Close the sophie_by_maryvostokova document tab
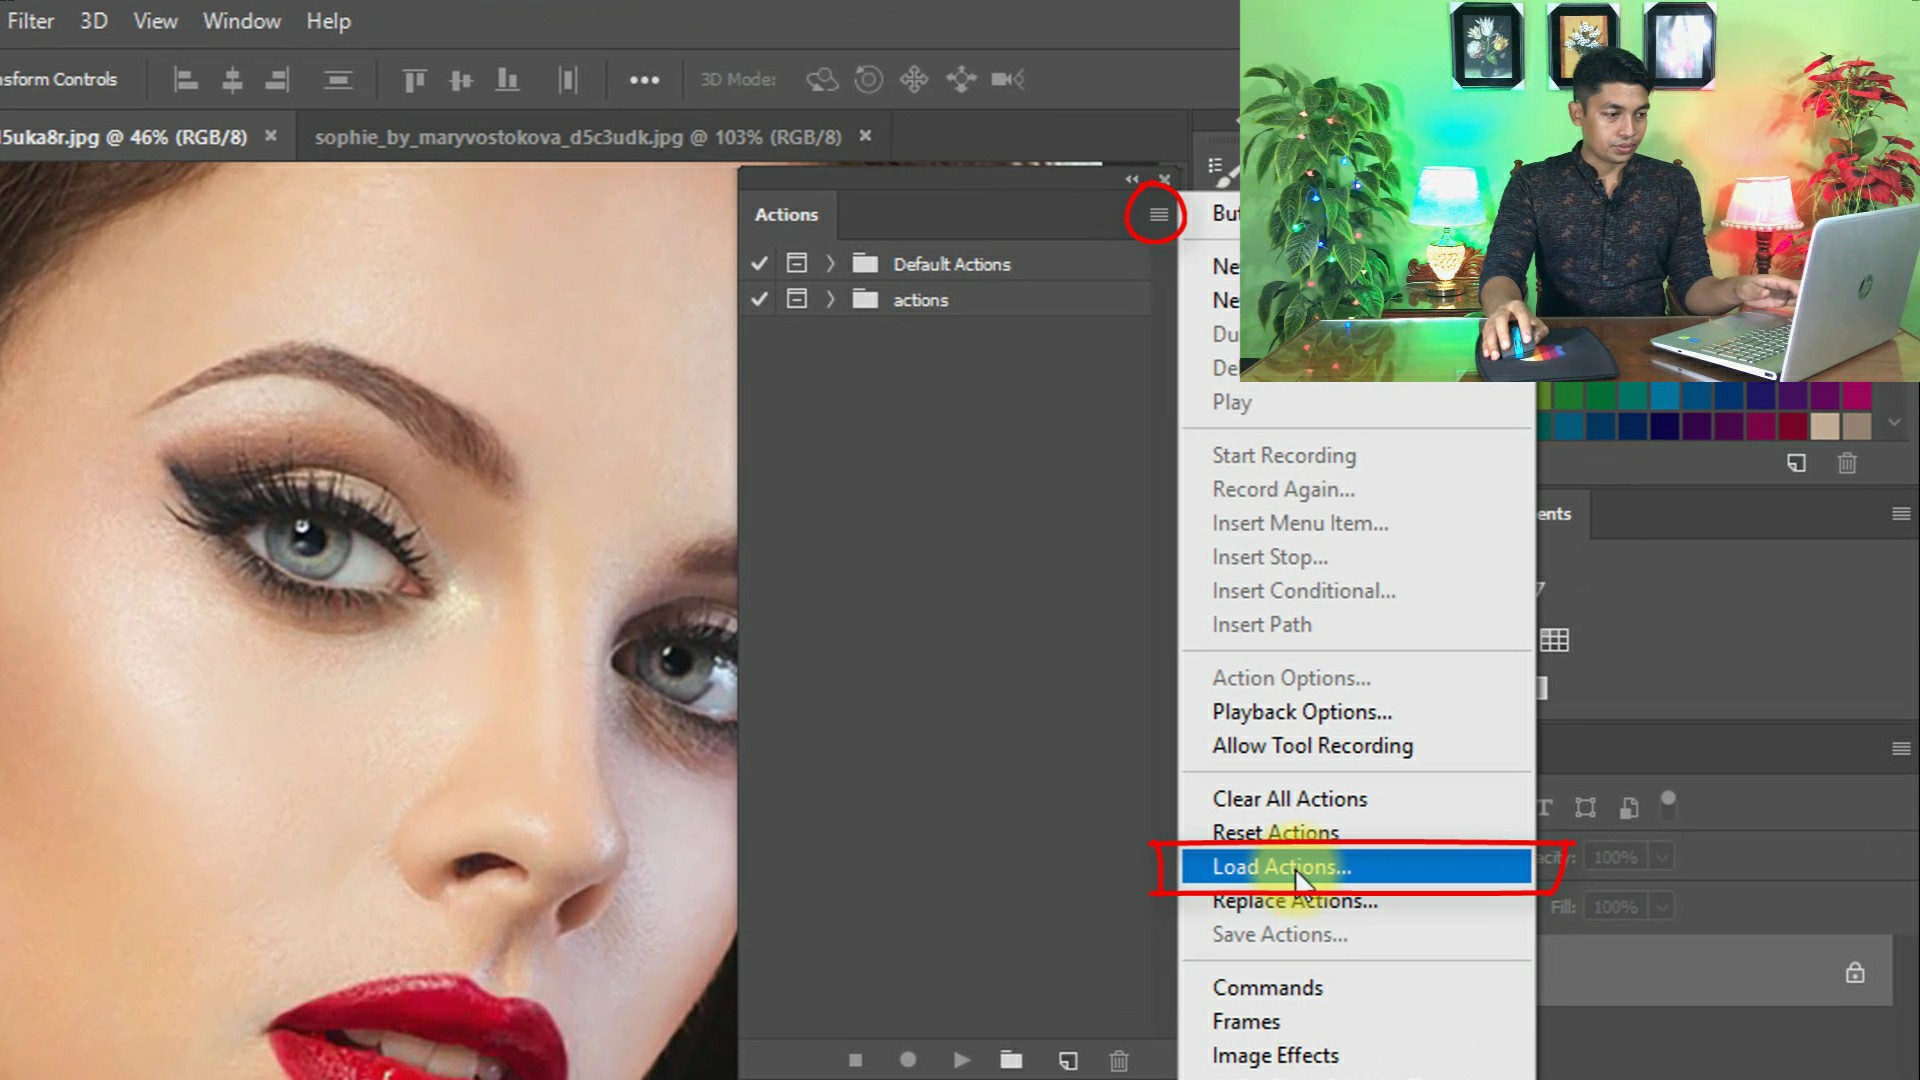This screenshot has height=1080, width=1920. [865, 136]
